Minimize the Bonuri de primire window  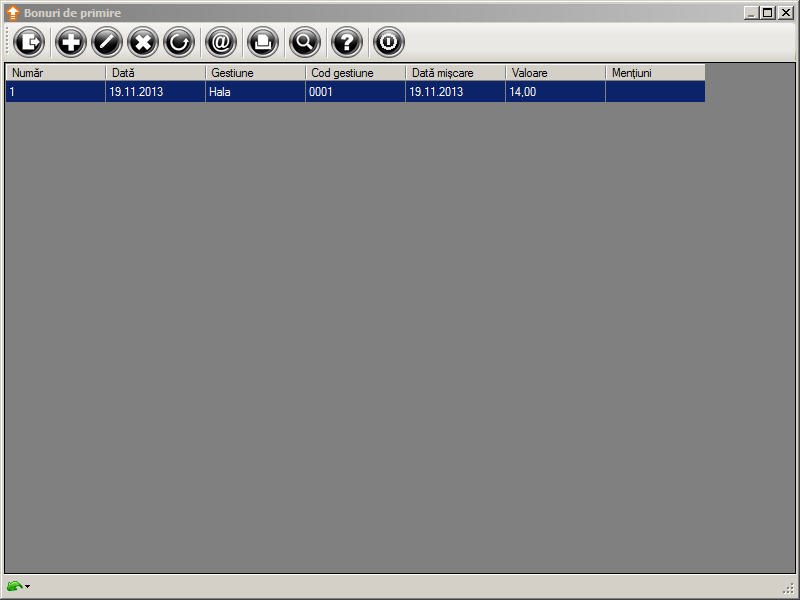click(751, 13)
